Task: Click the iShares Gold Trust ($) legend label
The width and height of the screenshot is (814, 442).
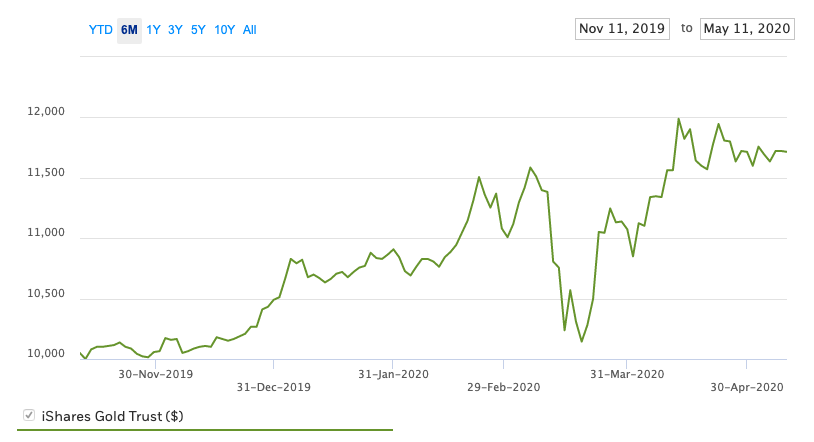Action: tap(112, 416)
